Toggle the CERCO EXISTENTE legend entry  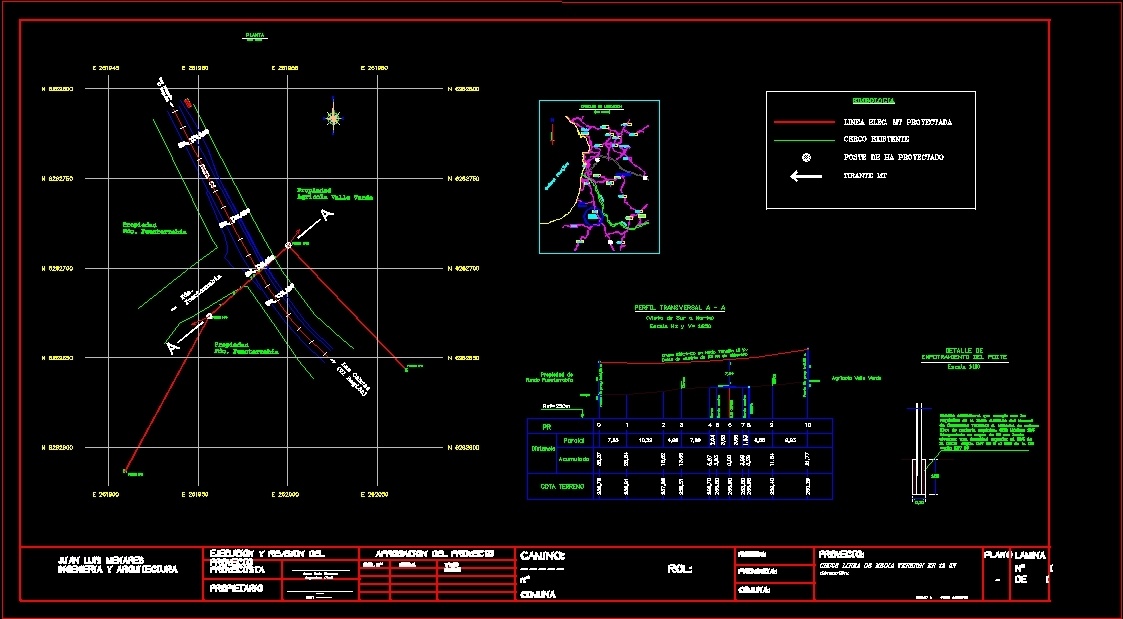point(805,140)
